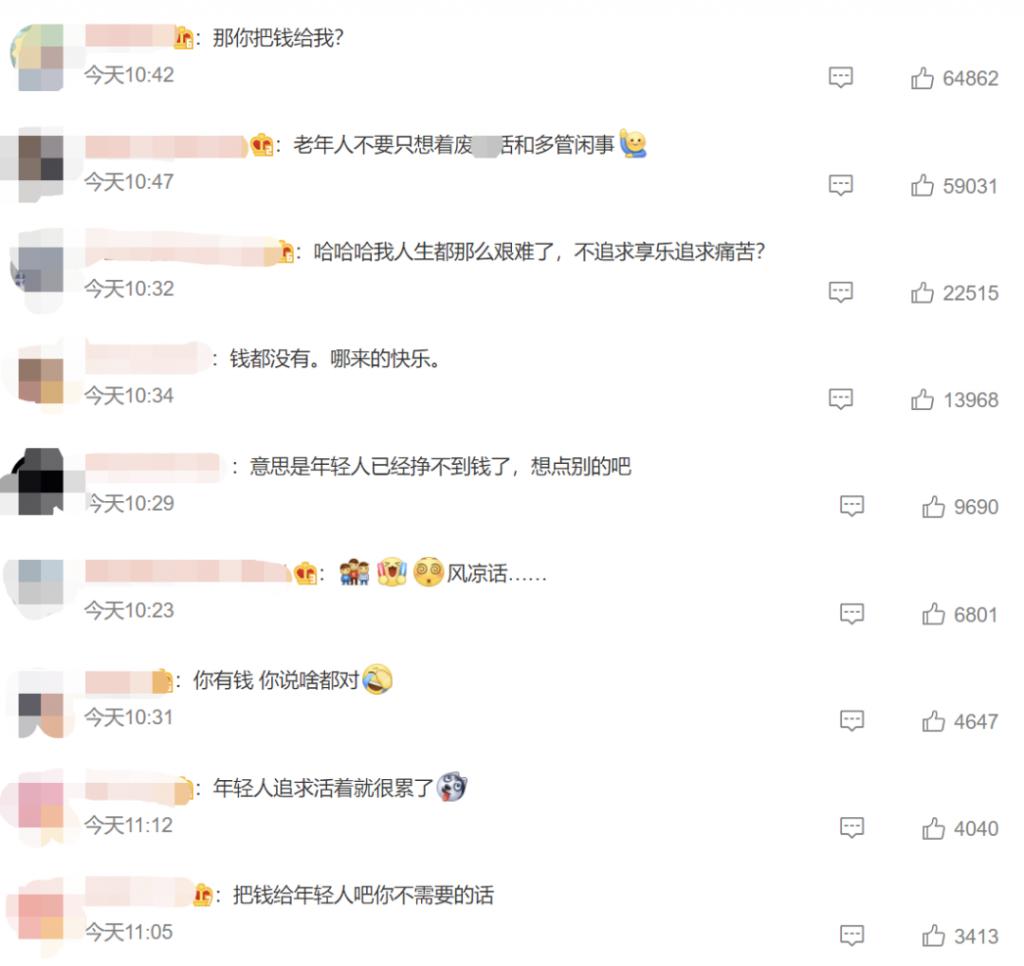
Task: Reply to the 意思是年轻人 comment
Action: point(852,506)
